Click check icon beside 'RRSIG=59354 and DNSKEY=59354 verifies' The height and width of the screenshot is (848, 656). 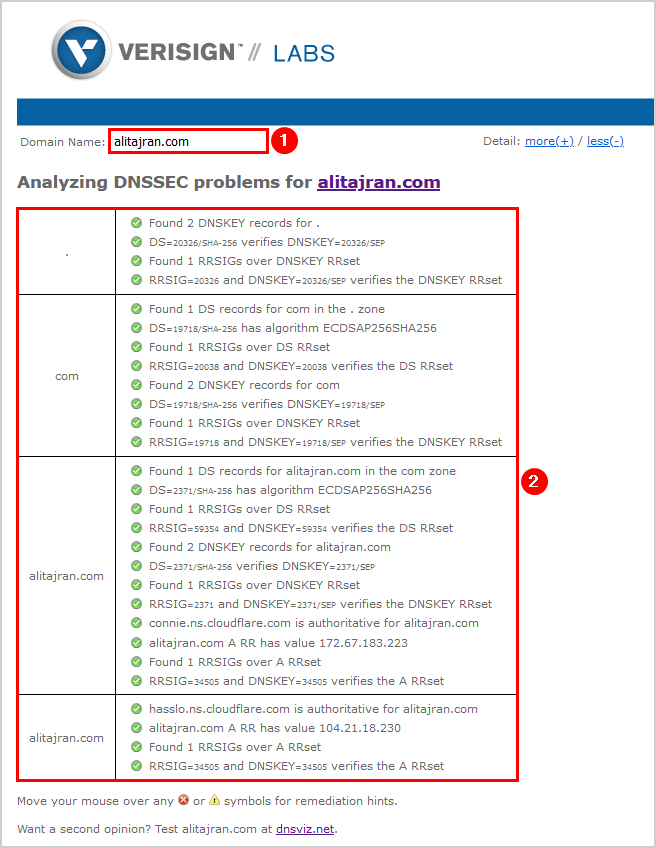point(137,528)
